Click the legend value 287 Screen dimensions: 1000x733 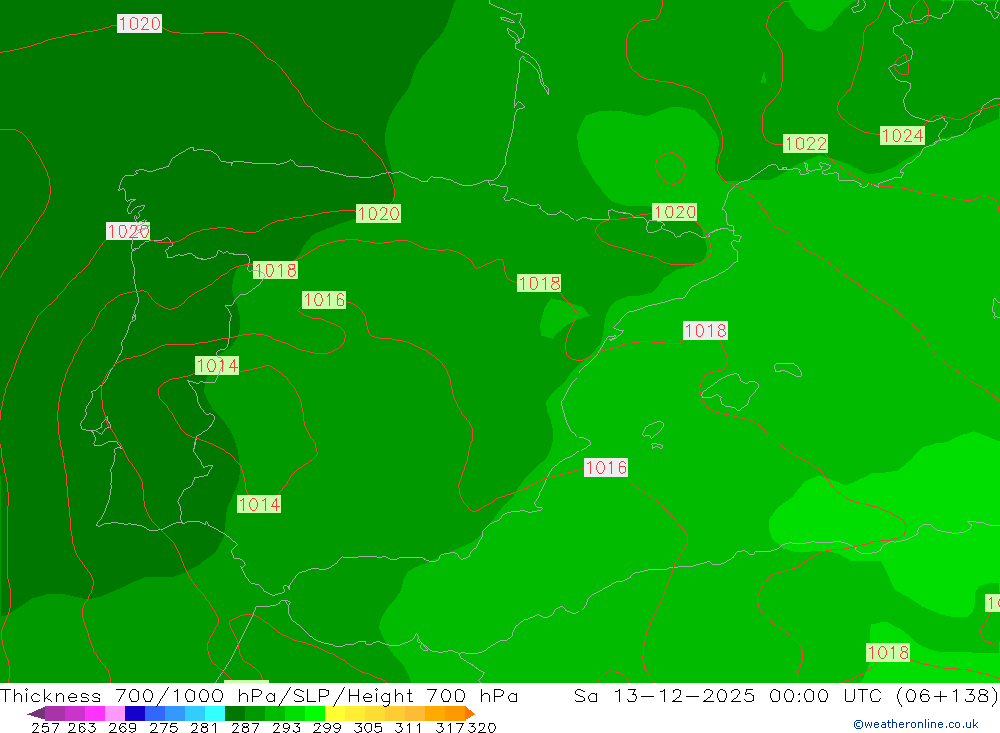pos(245,727)
